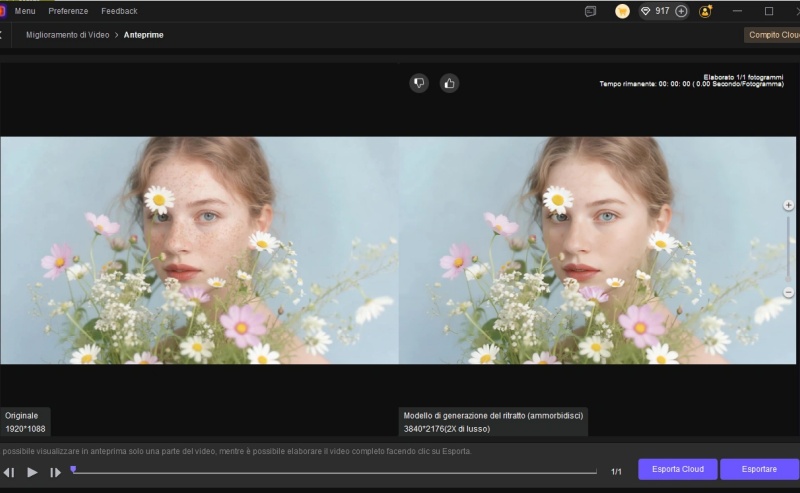Click the diamond credits balance icon
Image resolution: width=800 pixels, height=493 pixels.
(x=646, y=11)
